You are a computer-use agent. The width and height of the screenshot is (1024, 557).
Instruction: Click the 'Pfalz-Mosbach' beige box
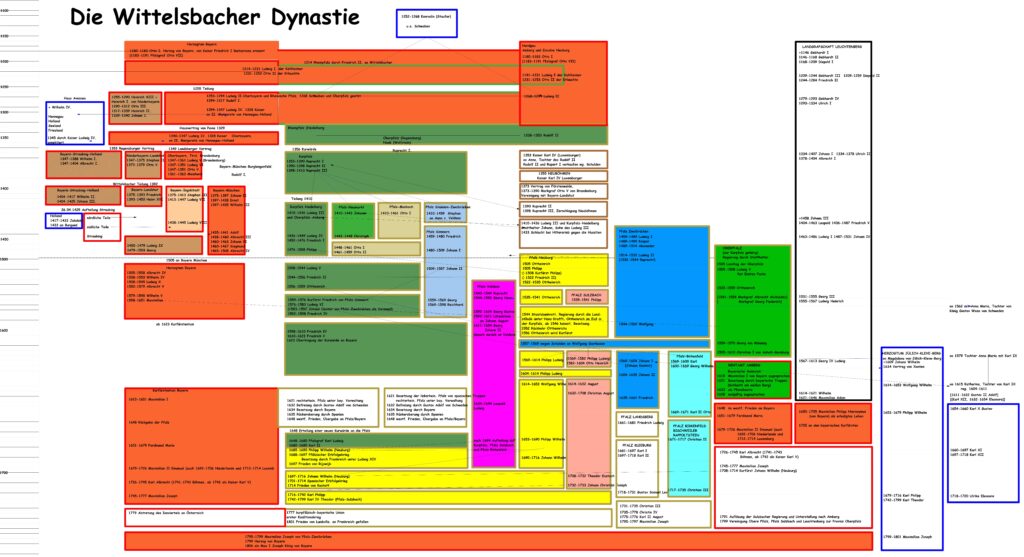[x=399, y=221]
